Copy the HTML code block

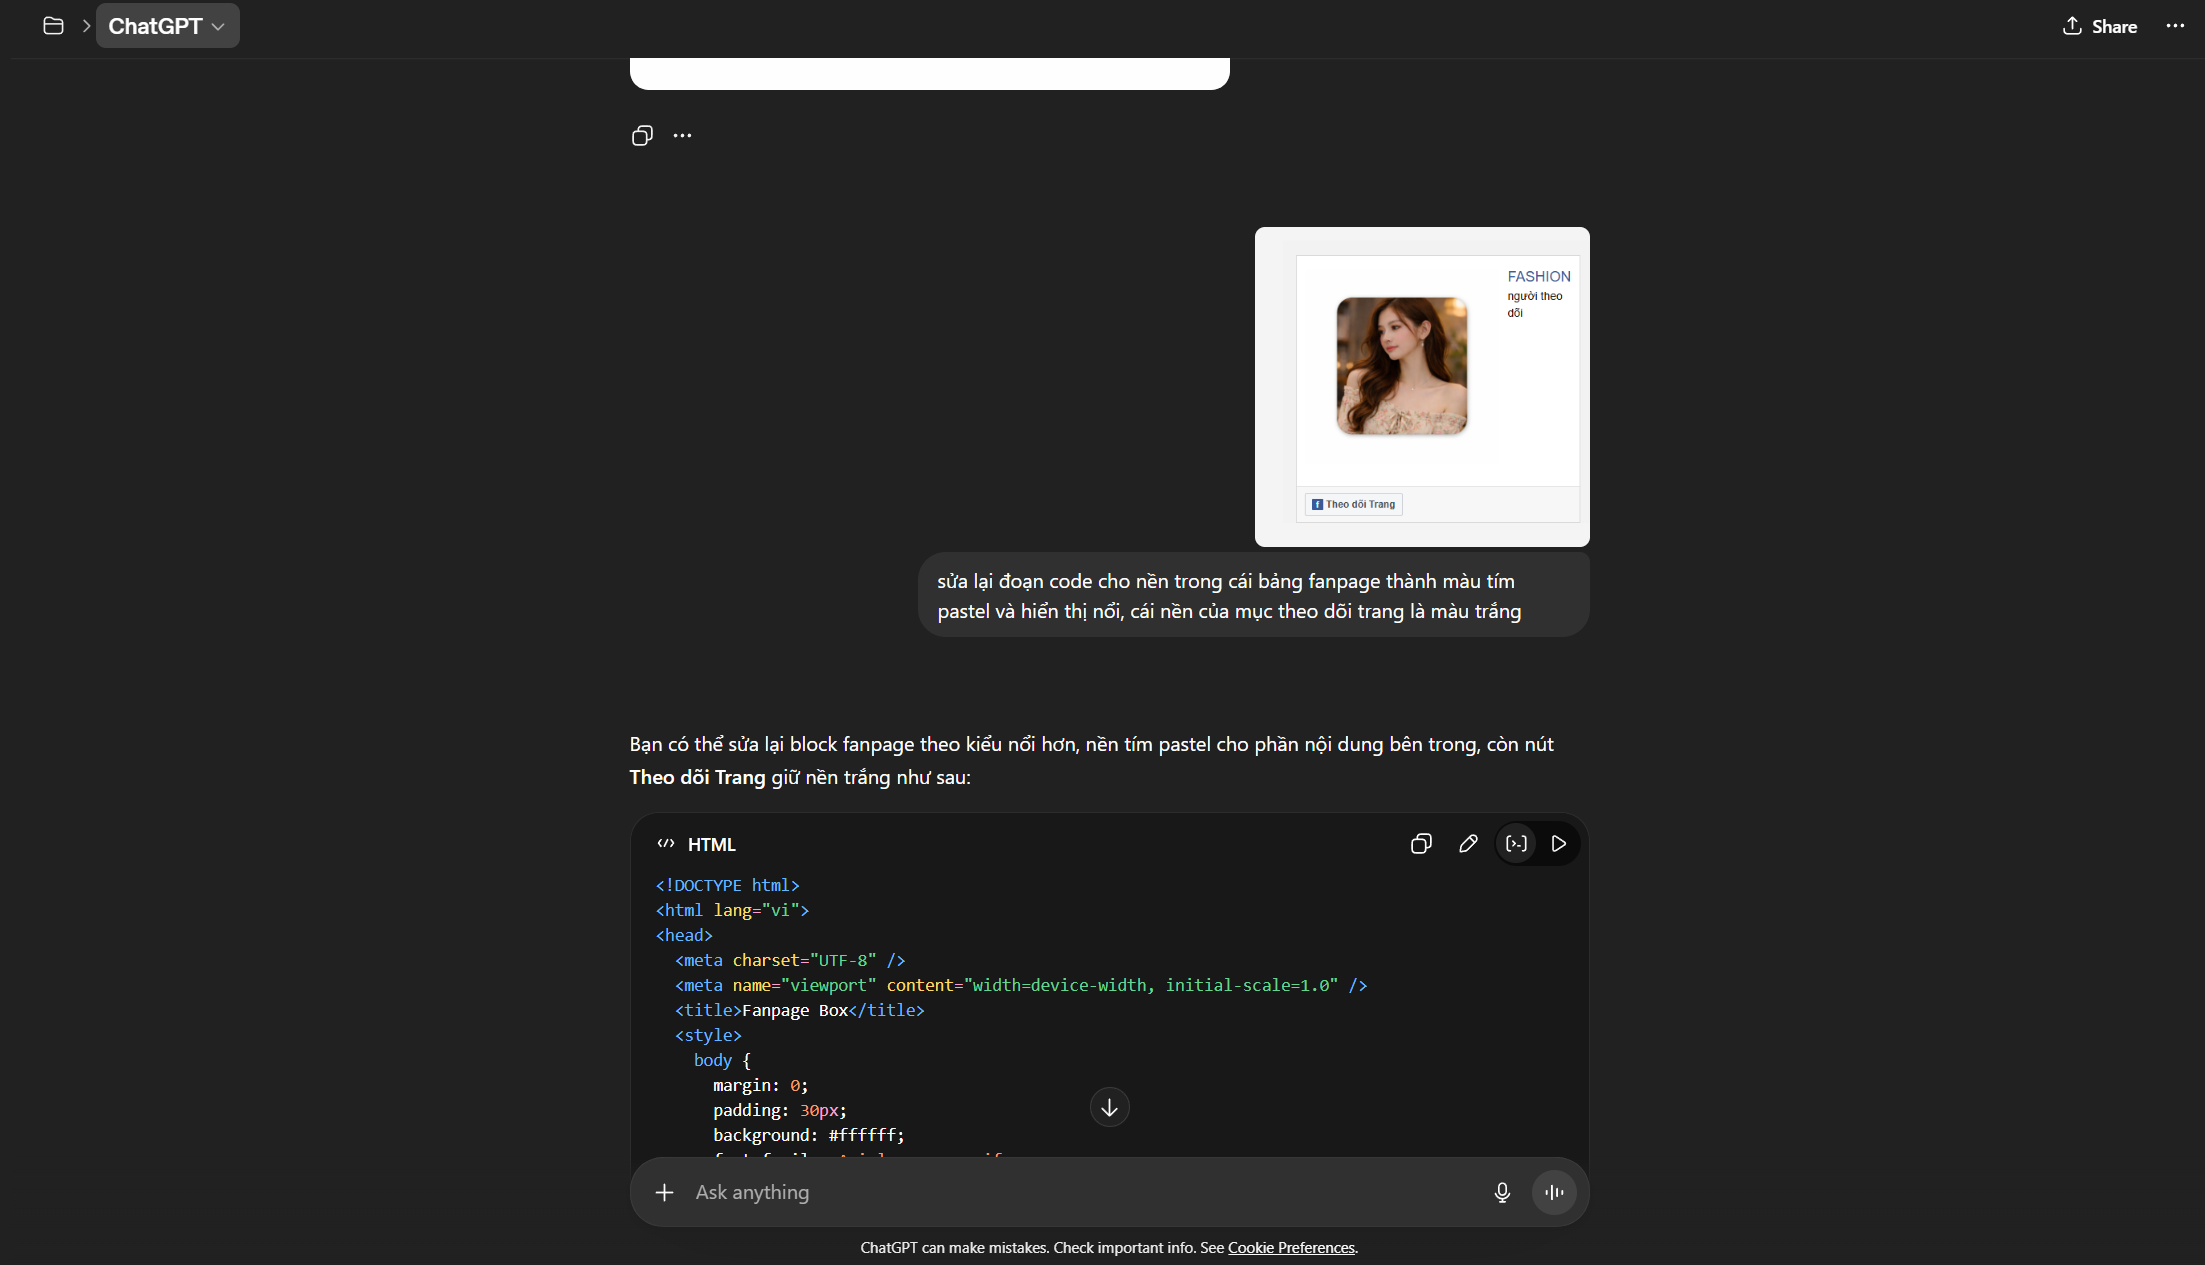(1421, 844)
